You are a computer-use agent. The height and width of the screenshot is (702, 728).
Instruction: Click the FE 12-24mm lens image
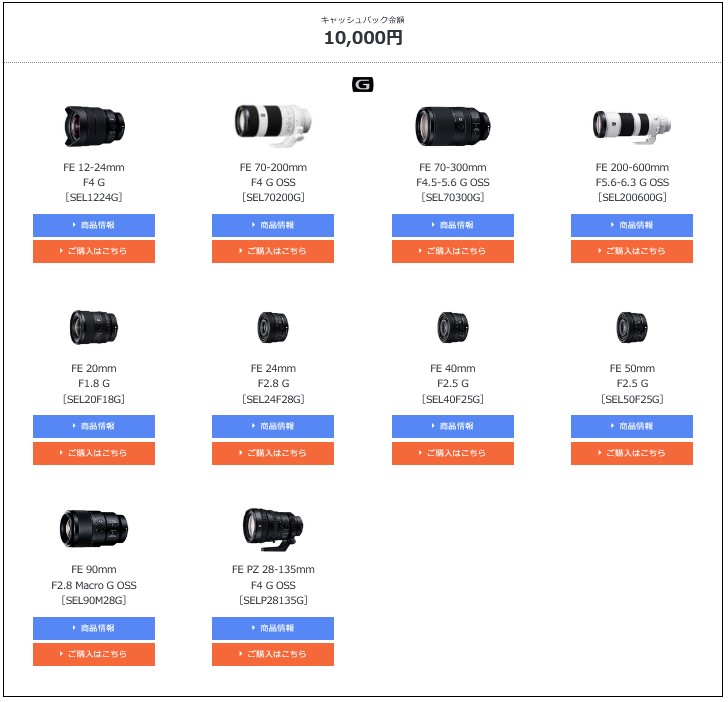point(94,126)
